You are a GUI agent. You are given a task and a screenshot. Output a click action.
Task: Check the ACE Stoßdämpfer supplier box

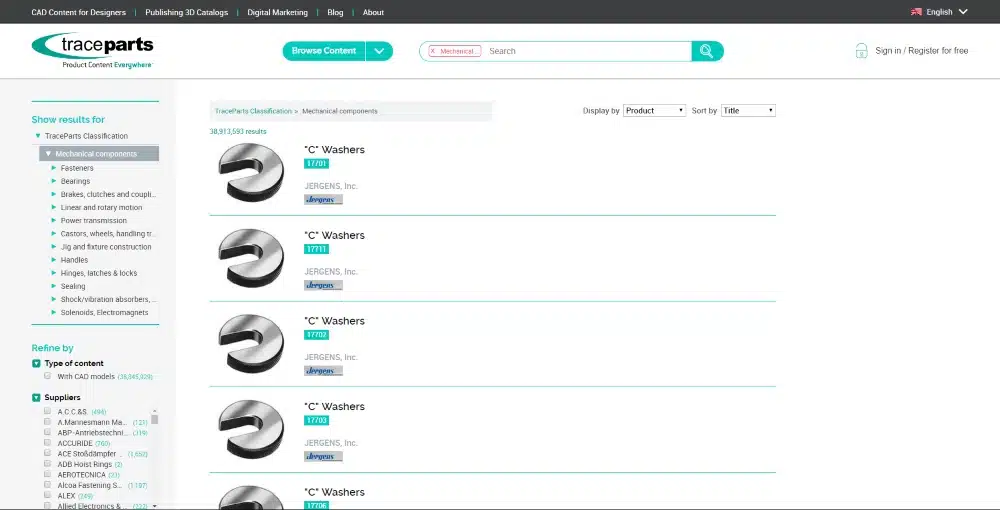[47, 453]
